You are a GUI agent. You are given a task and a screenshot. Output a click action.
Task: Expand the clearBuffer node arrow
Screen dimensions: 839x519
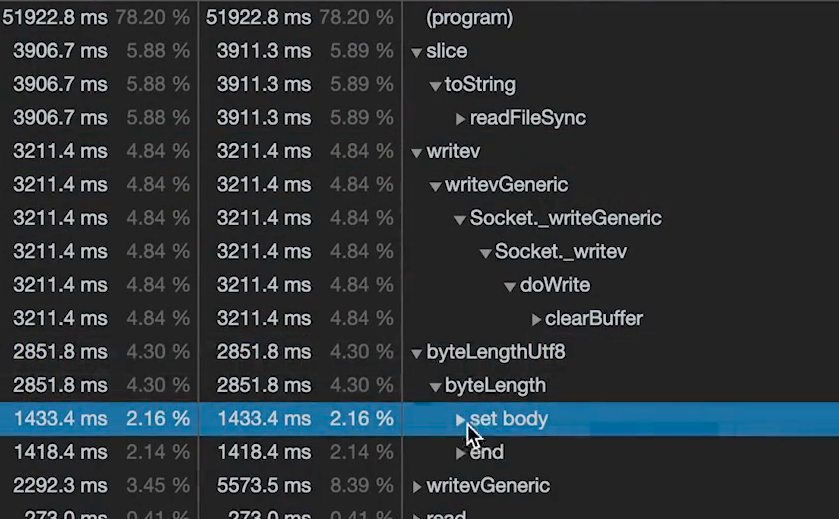536,320
